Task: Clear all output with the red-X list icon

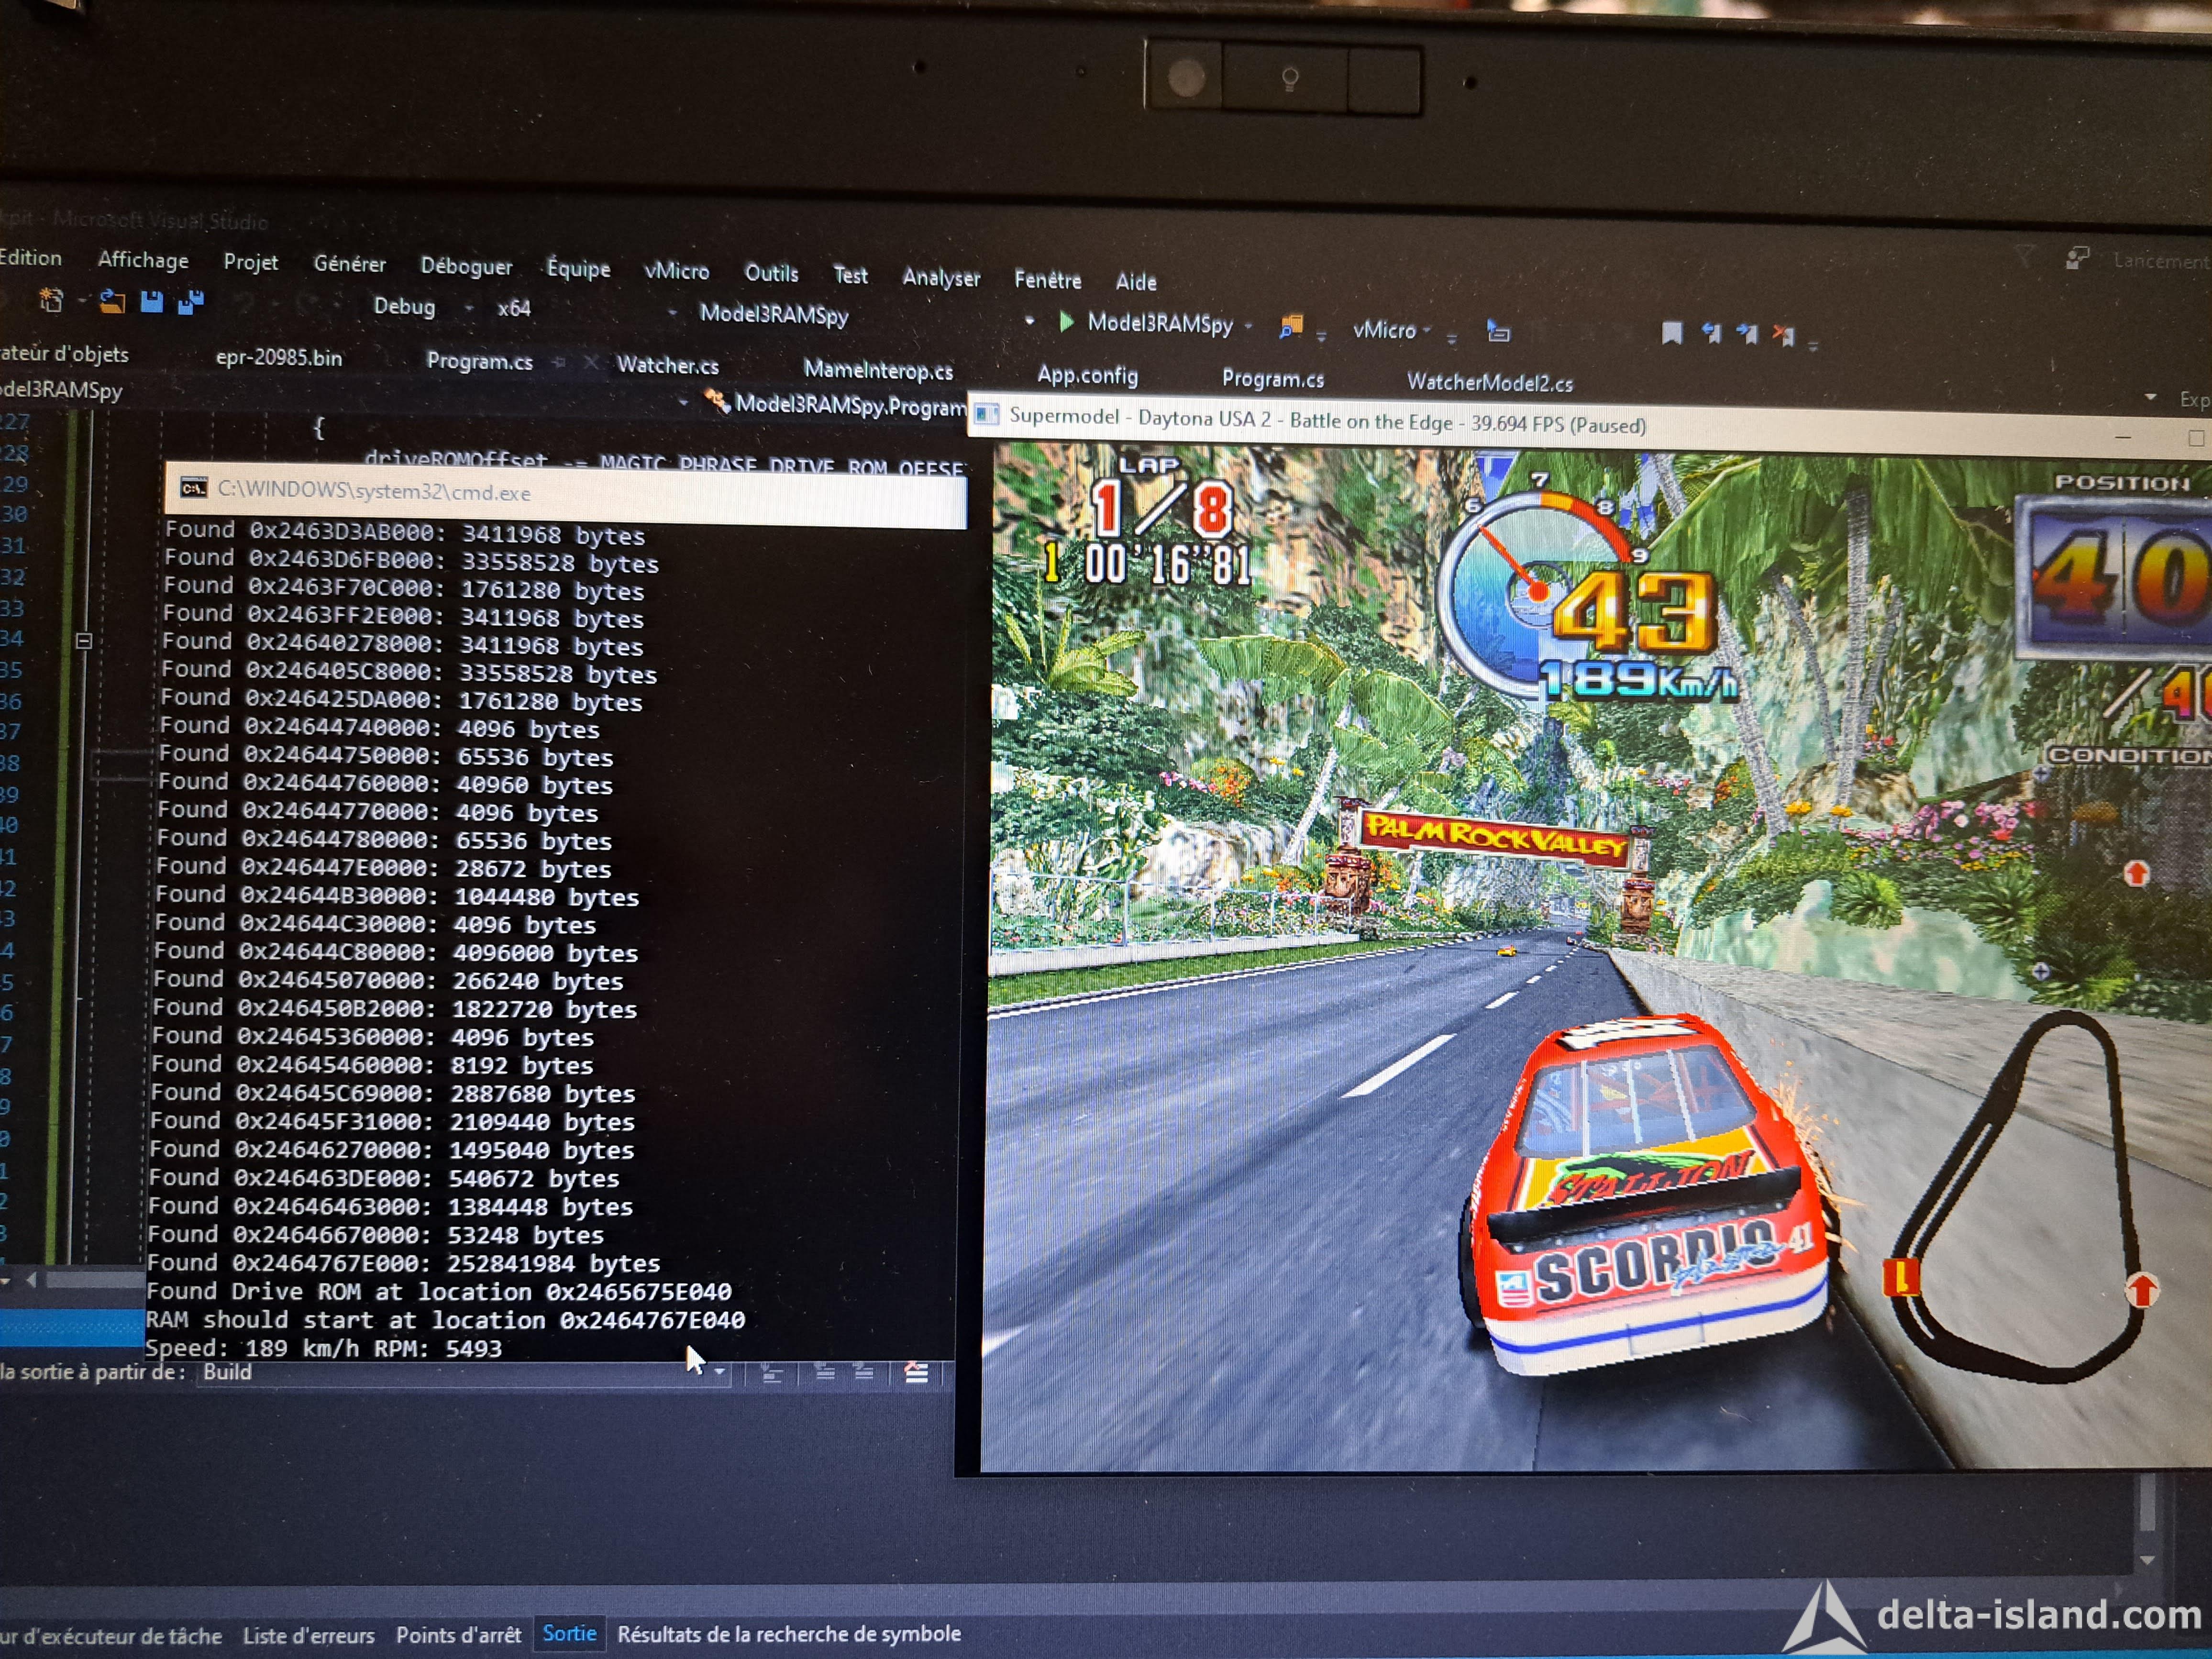Action: [916, 1373]
